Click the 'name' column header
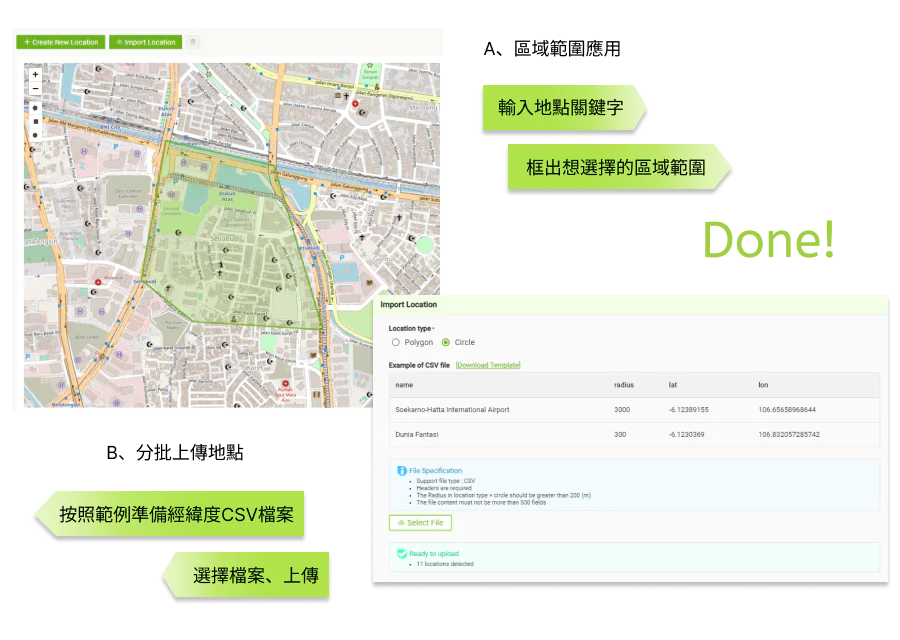 pyautogui.click(x=404, y=385)
